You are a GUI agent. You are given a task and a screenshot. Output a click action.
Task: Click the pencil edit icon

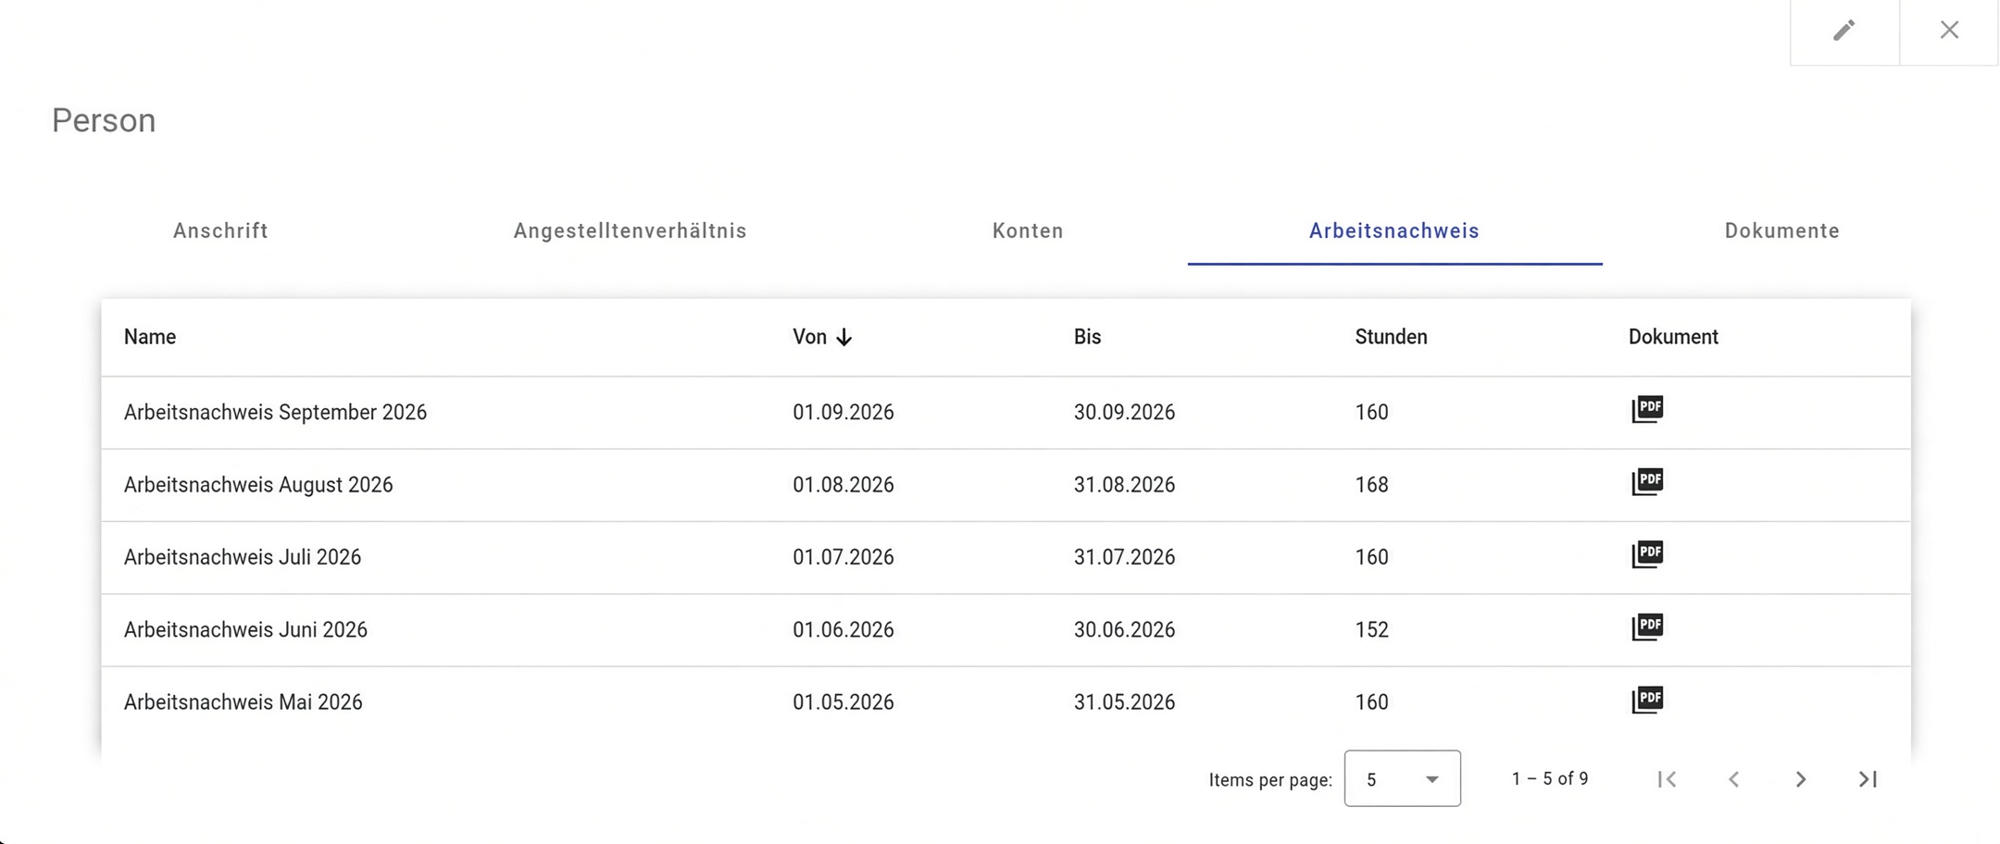[x=1844, y=30]
